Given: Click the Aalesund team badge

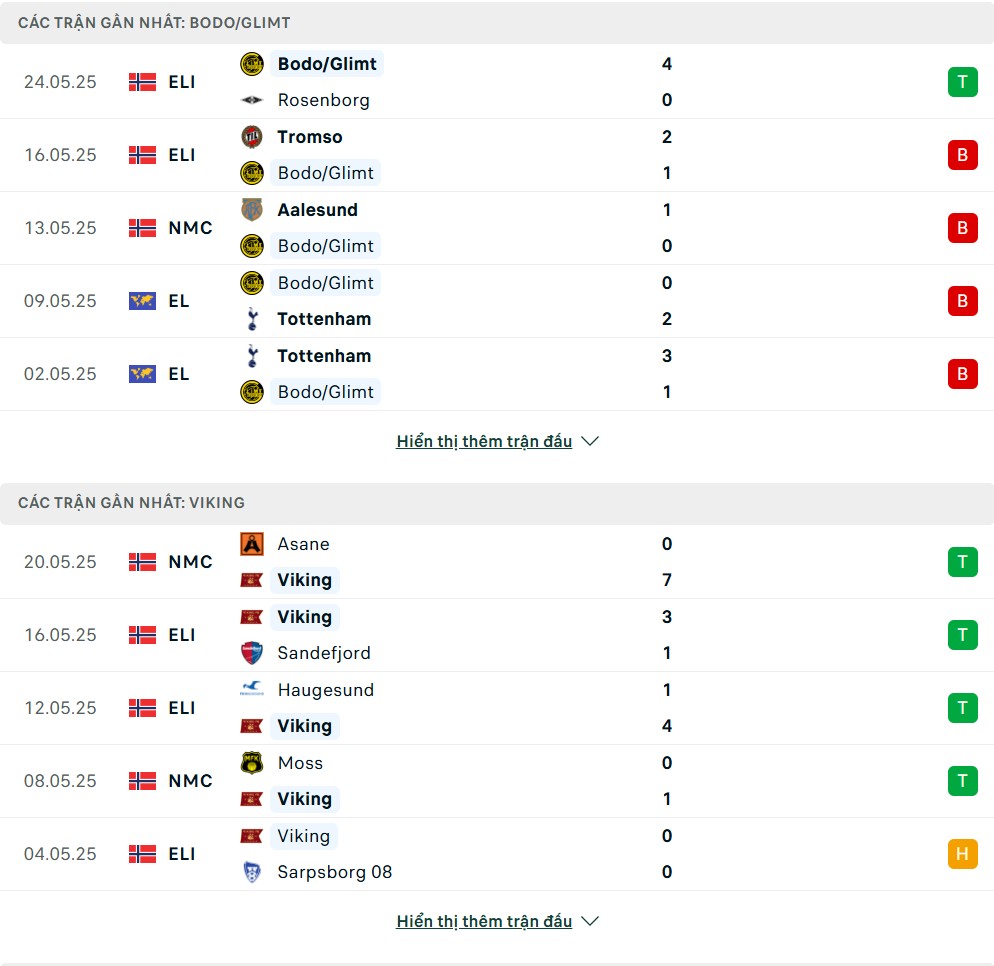Looking at the screenshot, I should pyautogui.click(x=252, y=209).
